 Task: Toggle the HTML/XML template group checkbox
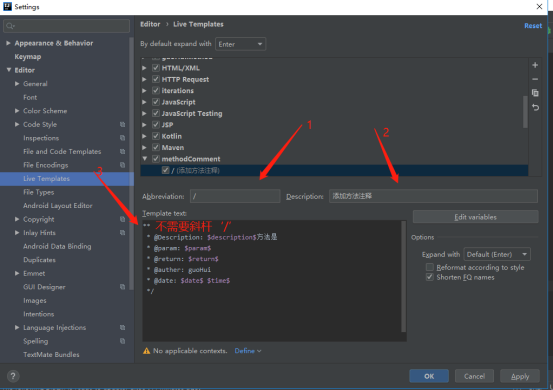click(x=156, y=68)
